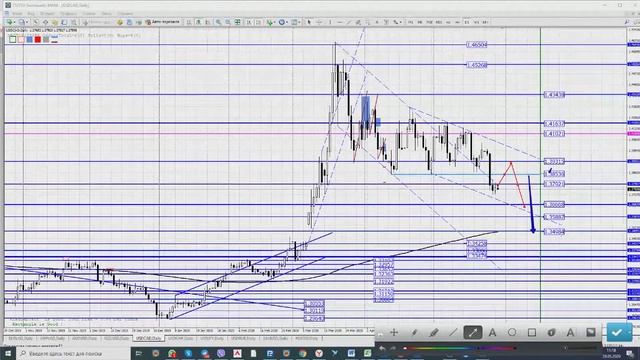Viewport: 640px width, 360px height.
Task: Open the templates dropdown
Action: [296, 22]
